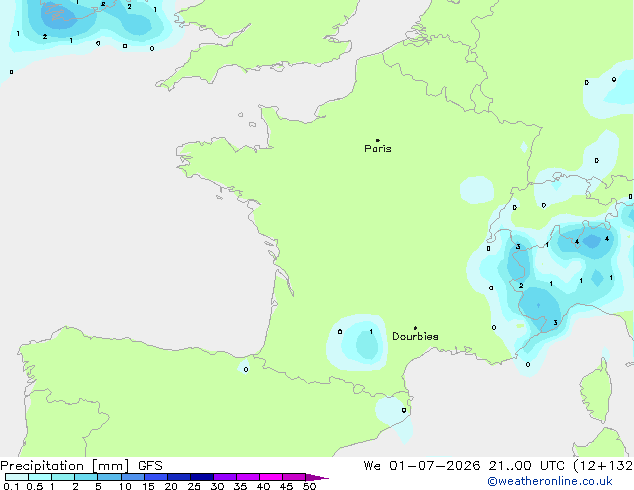Click the Paris city label
Image resolution: width=634 pixels, height=490 pixels.
pyautogui.click(x=378, y=149)
